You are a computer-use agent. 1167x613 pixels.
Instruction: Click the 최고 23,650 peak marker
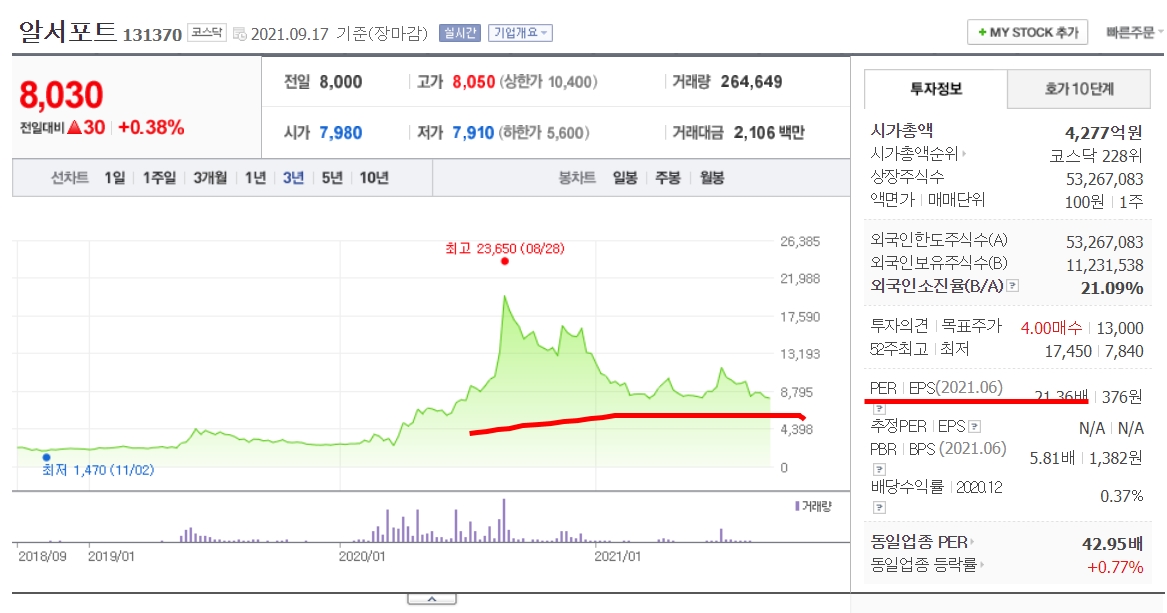505,261
